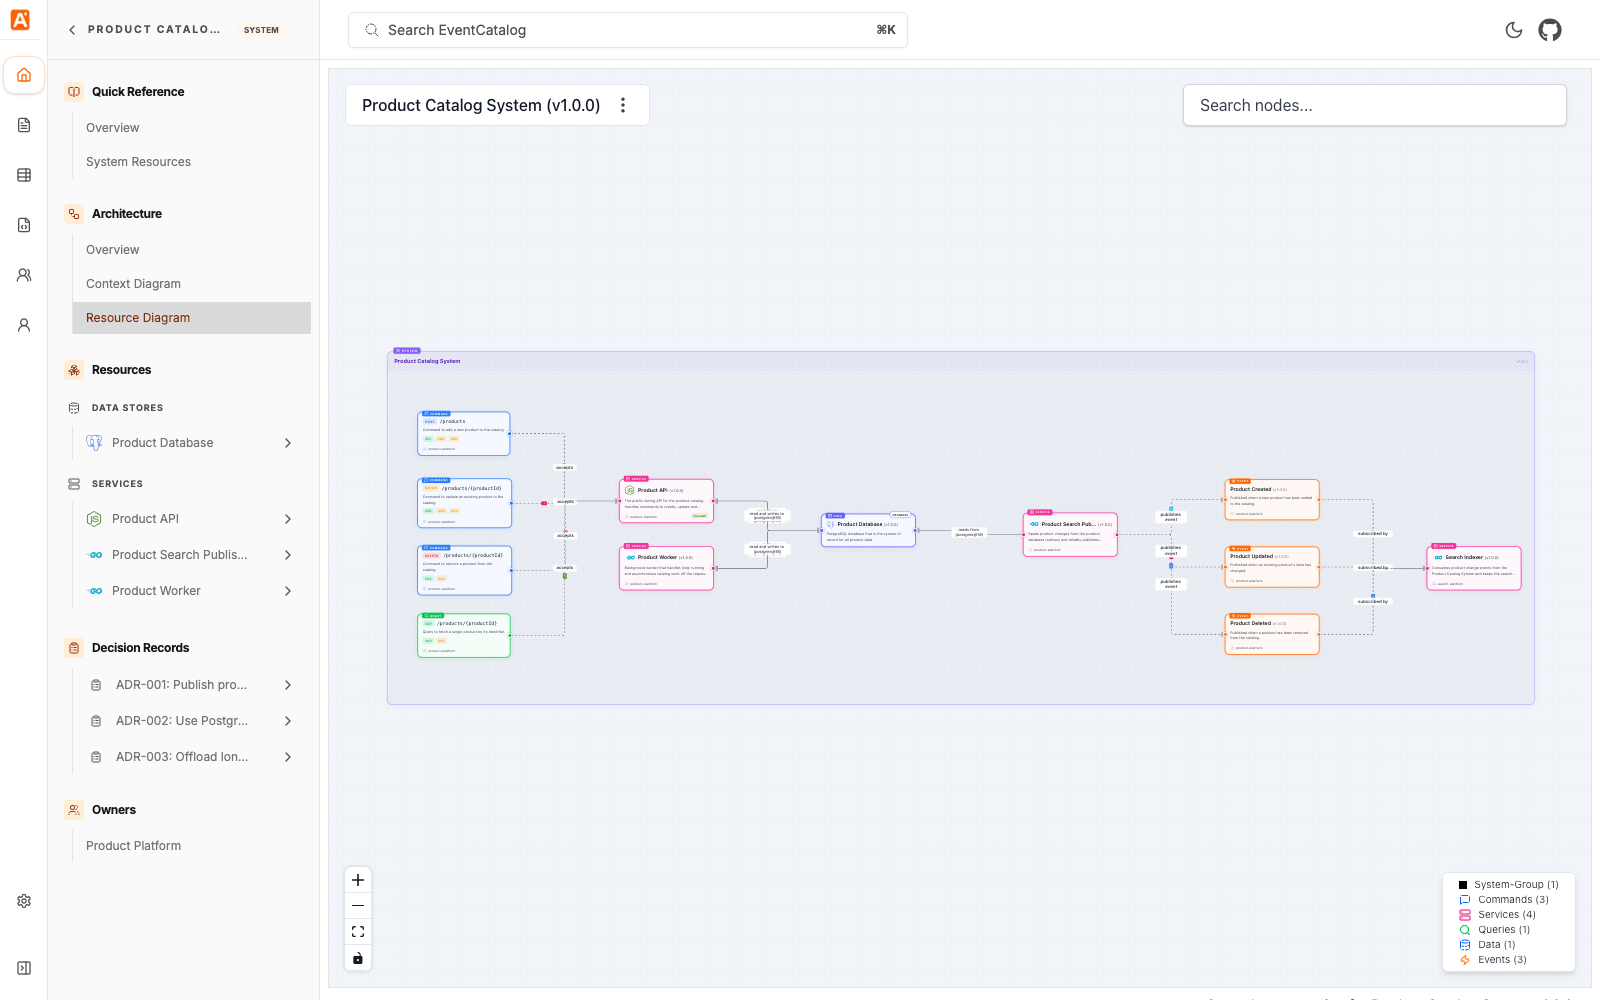
Task: Focus the Search nodes field
Action: (x=1375, y=105)
